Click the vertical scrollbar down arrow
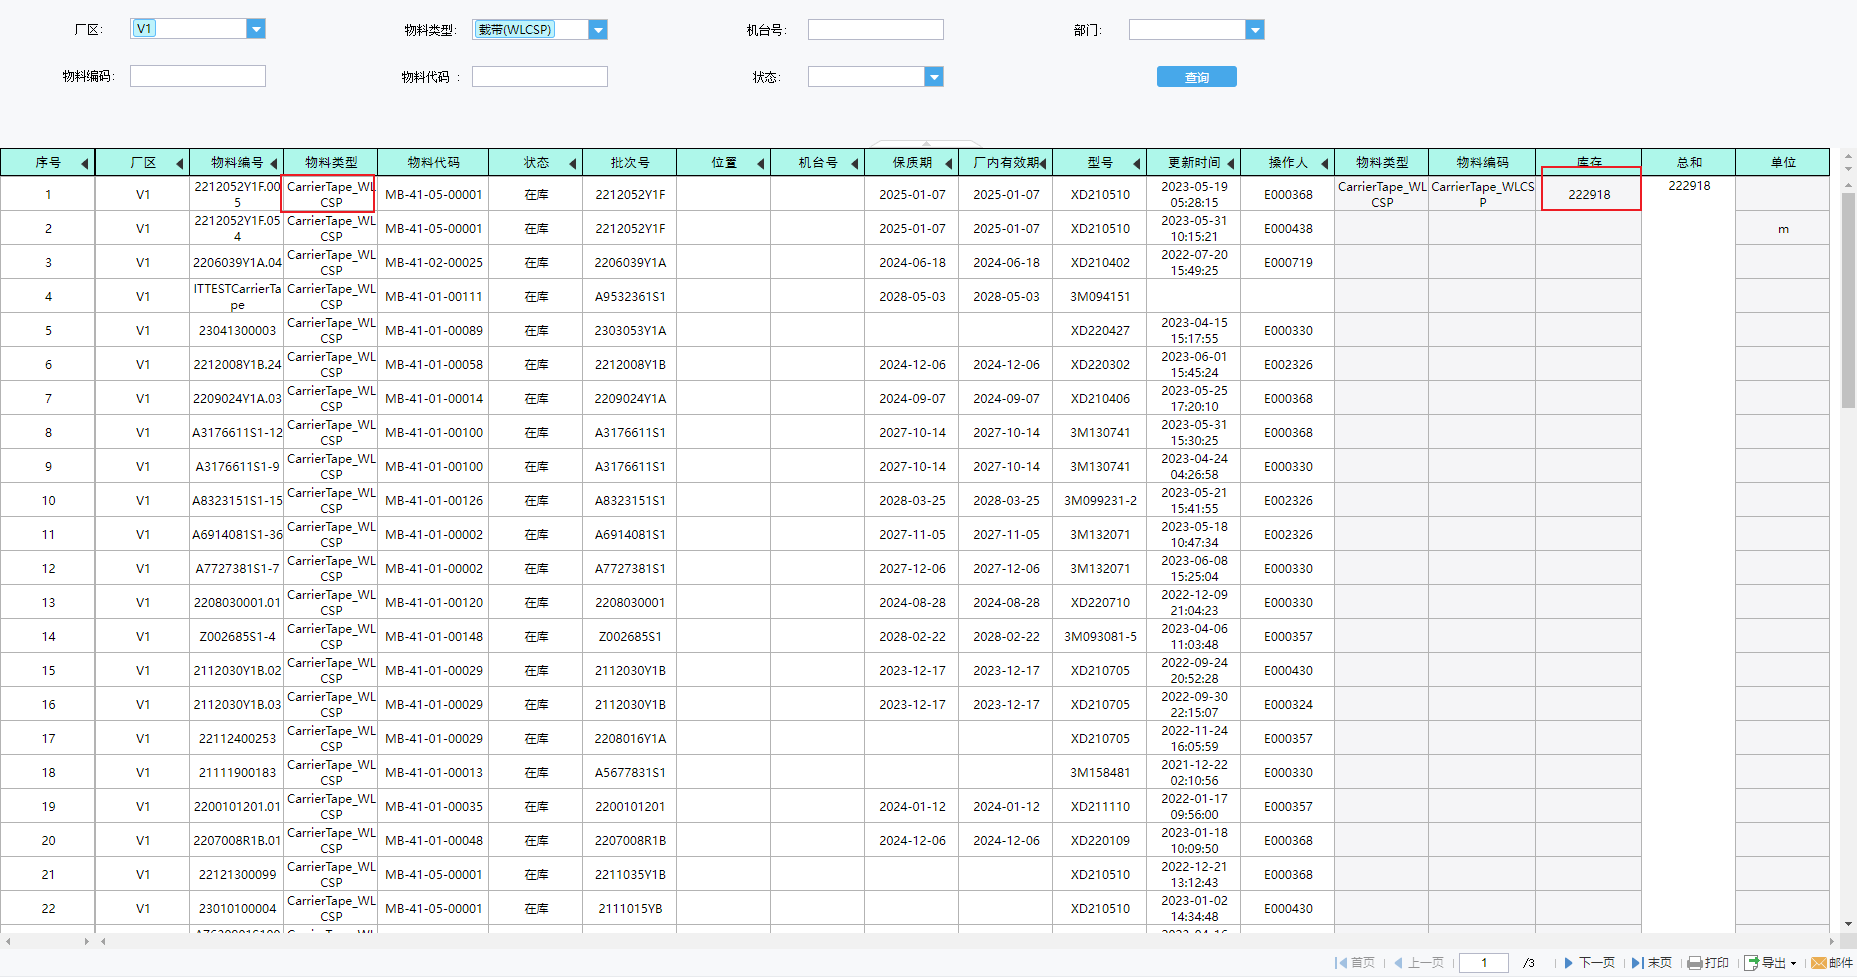Image resolution: width=1857 pixels, height=977 pixels. (x=1848, y=925)
